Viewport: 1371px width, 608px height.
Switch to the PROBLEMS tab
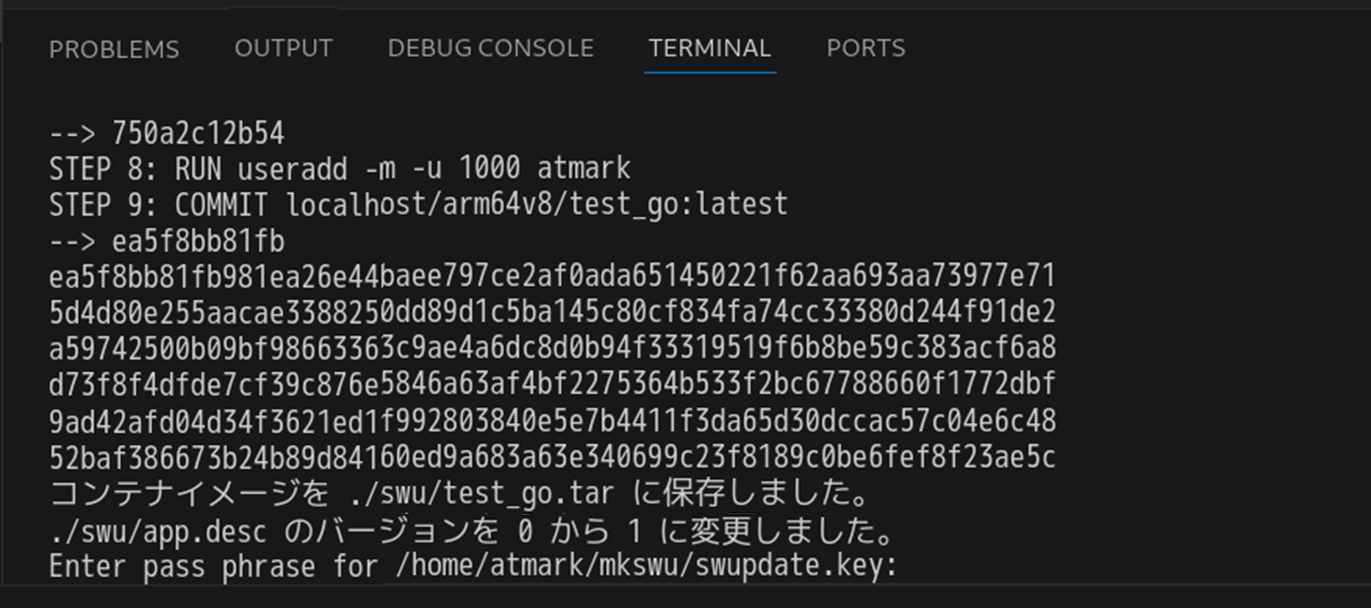(114, 49)
